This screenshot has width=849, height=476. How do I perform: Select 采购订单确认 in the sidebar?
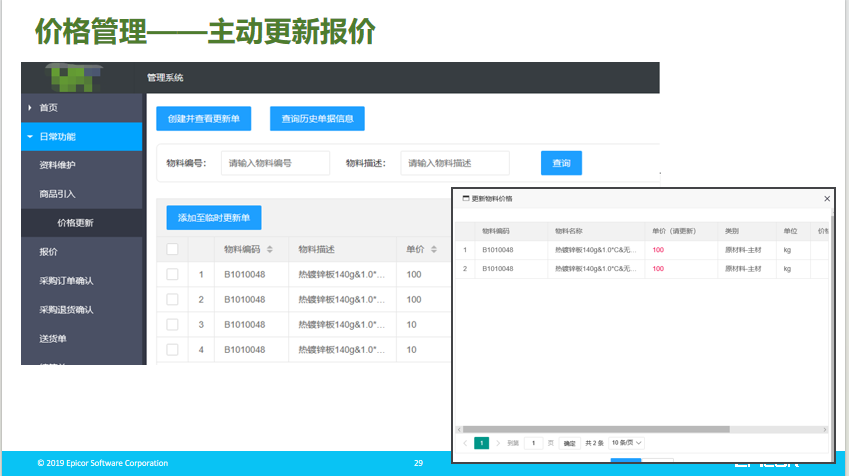coord(59,281)
